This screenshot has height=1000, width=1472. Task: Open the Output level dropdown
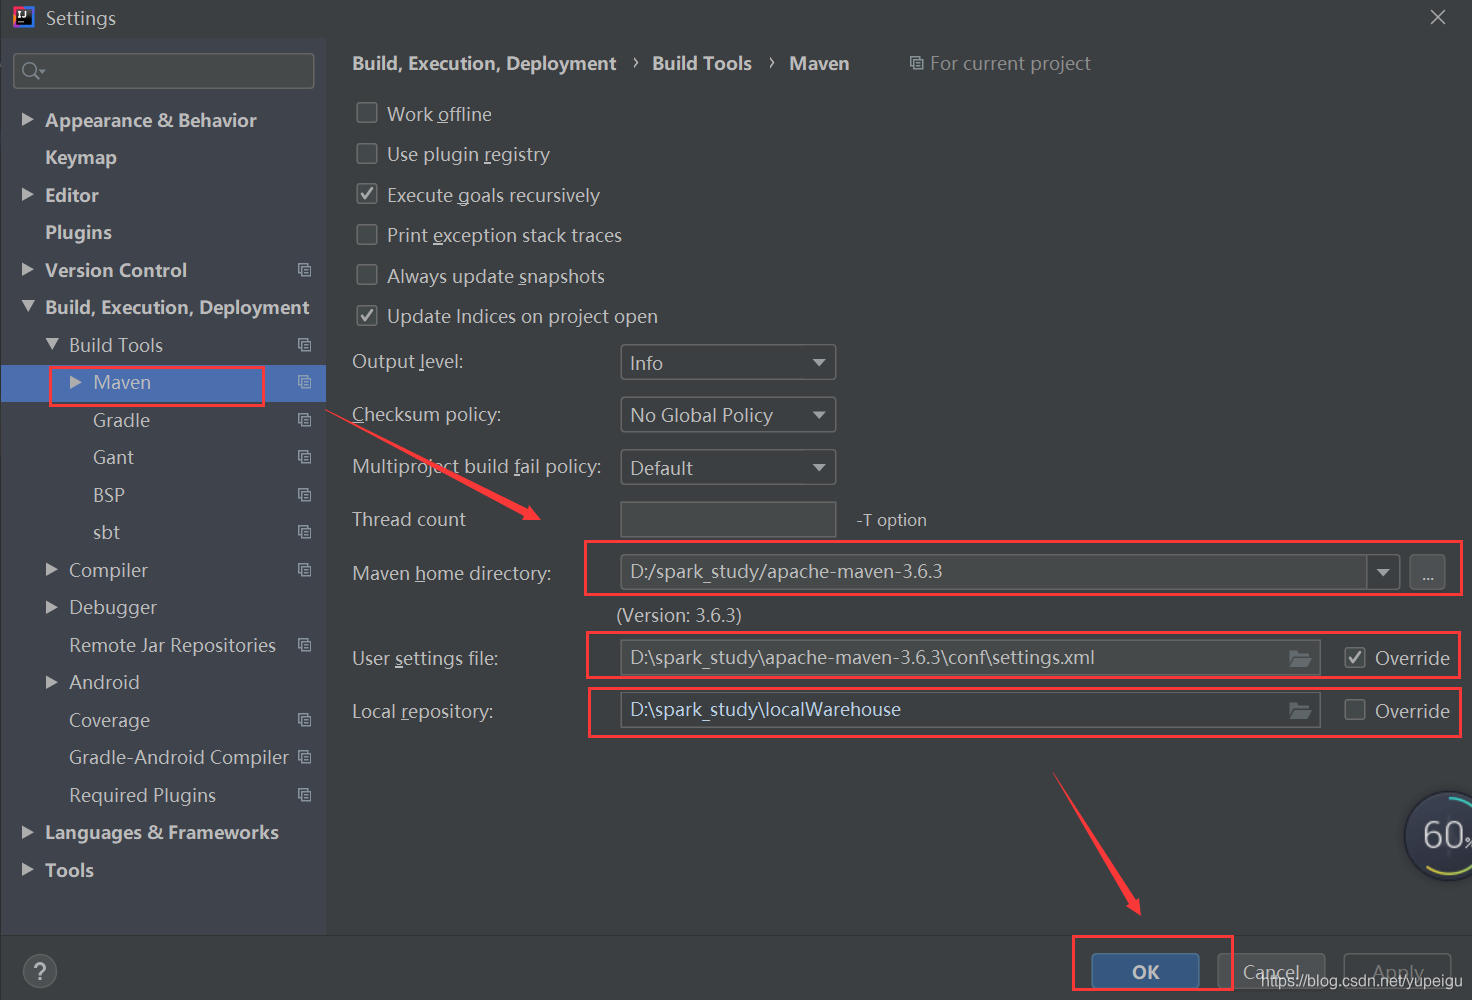point(728,362)
